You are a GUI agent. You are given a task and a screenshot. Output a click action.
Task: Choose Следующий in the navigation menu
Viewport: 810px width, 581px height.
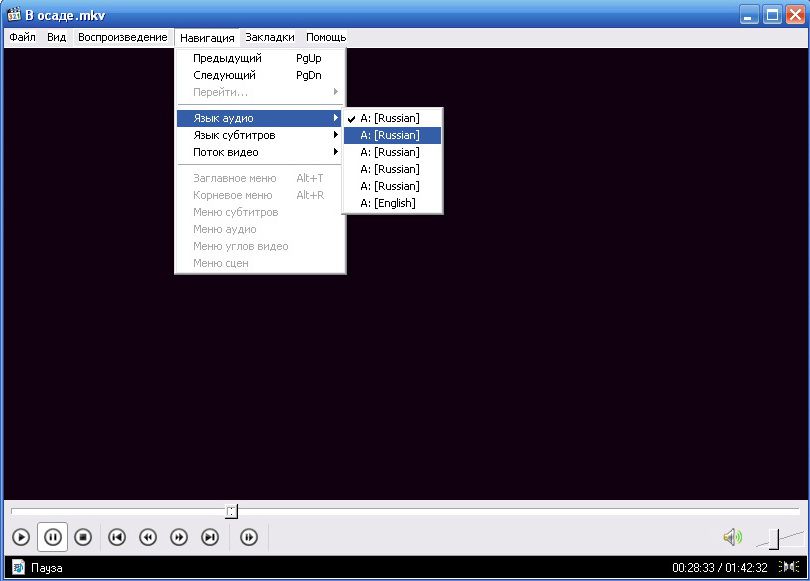point(260,75)
